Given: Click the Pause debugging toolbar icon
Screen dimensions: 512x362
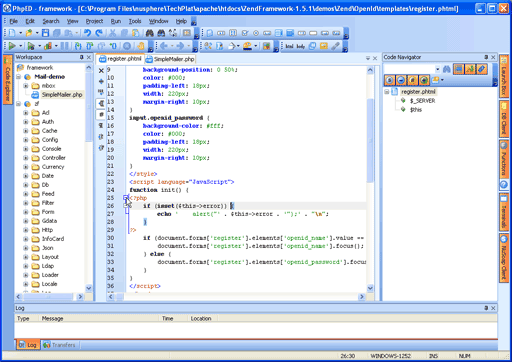Looking at the screenshot, I should coord(65,46).
